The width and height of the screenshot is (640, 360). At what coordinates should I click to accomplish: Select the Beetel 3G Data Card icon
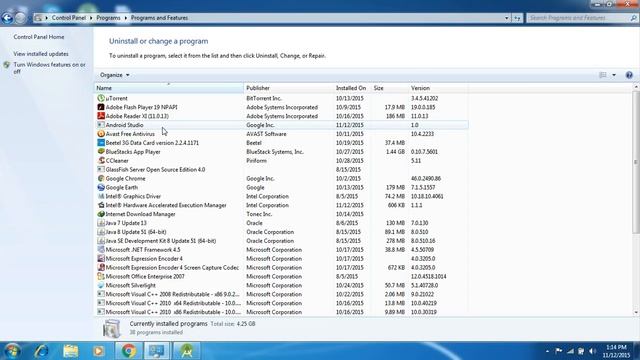click(x=101, y=143)
